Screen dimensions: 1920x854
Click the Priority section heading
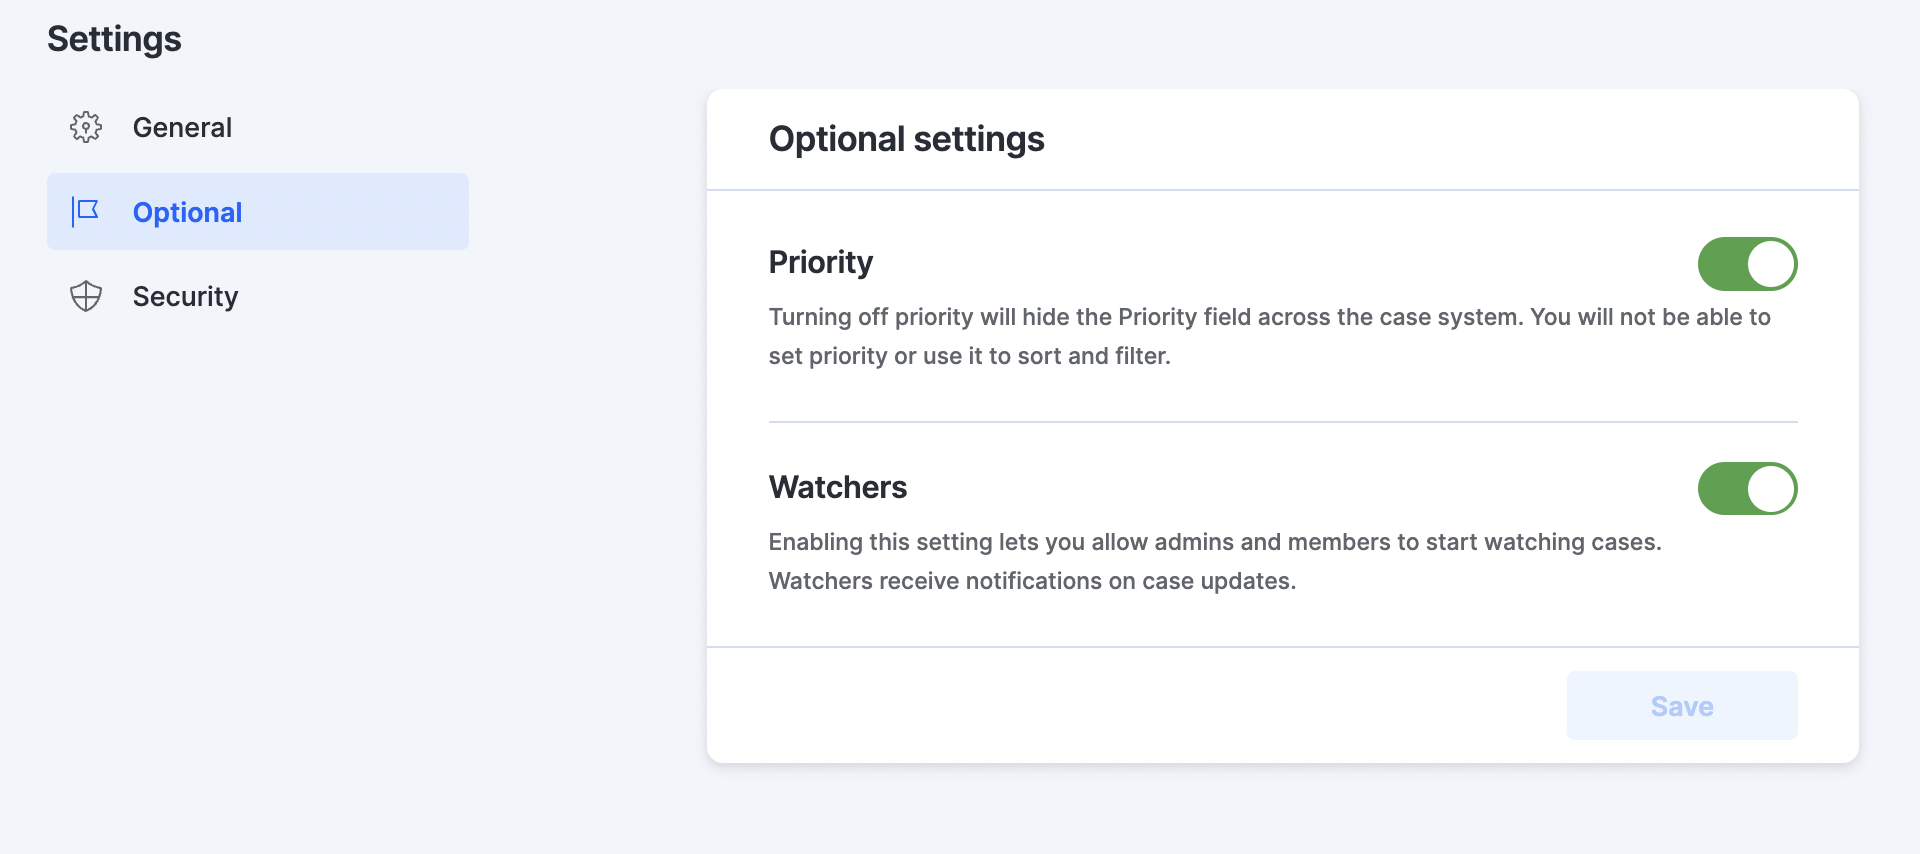(820, 262)
